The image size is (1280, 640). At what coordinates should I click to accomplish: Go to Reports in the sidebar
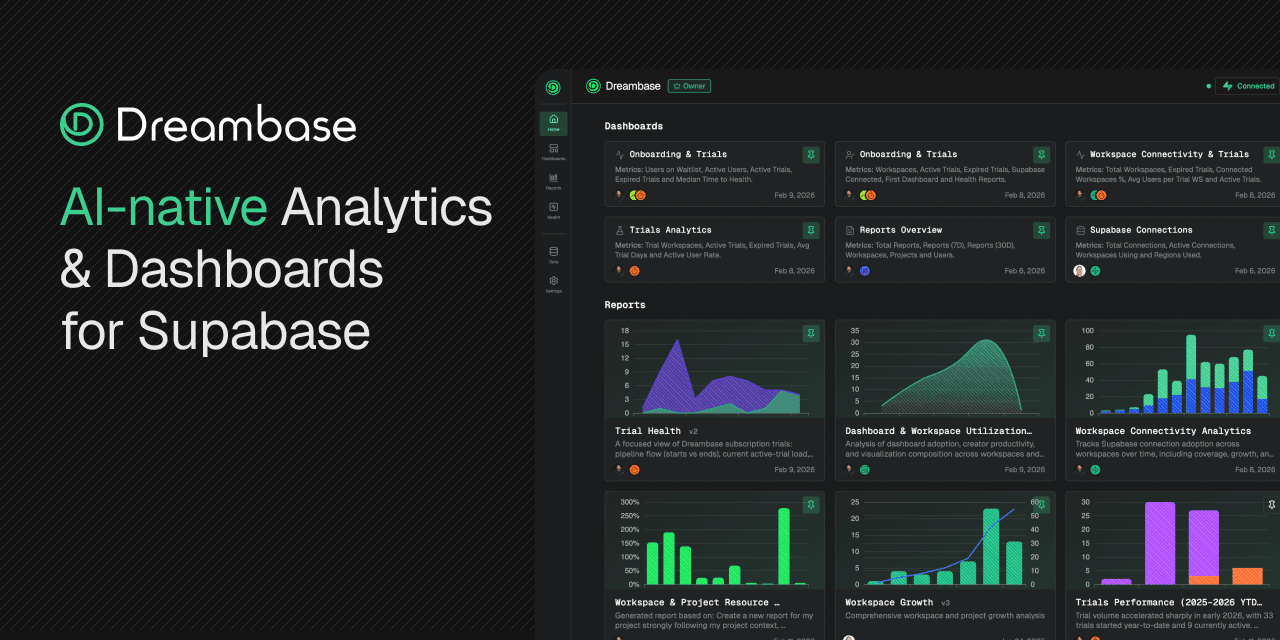click(553, 181)
